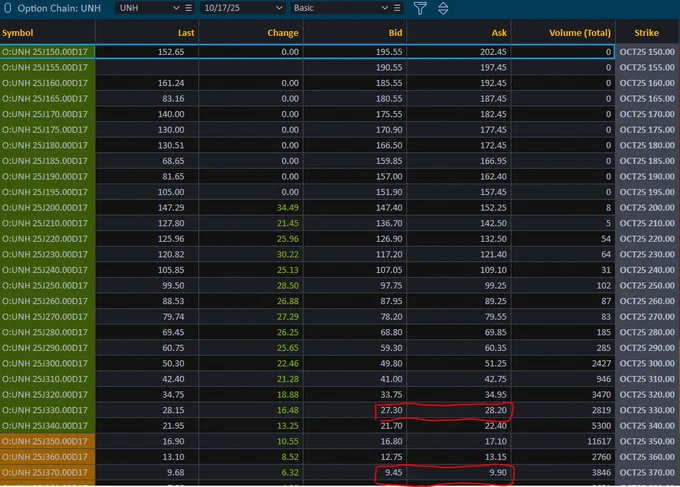Select symbol O:UNH 25J150.00D17

coord(45,52)
